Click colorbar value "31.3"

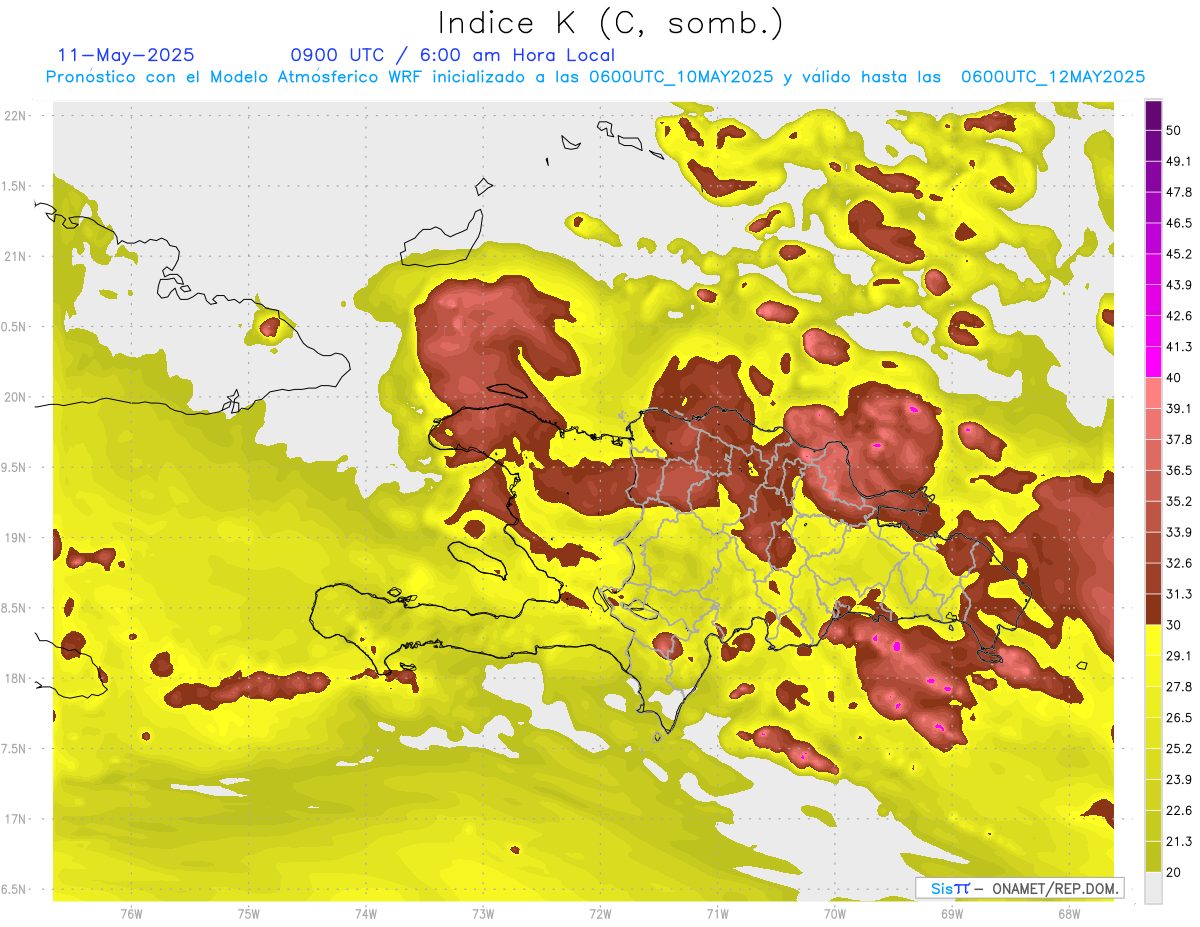click(x=1180, y=594)
